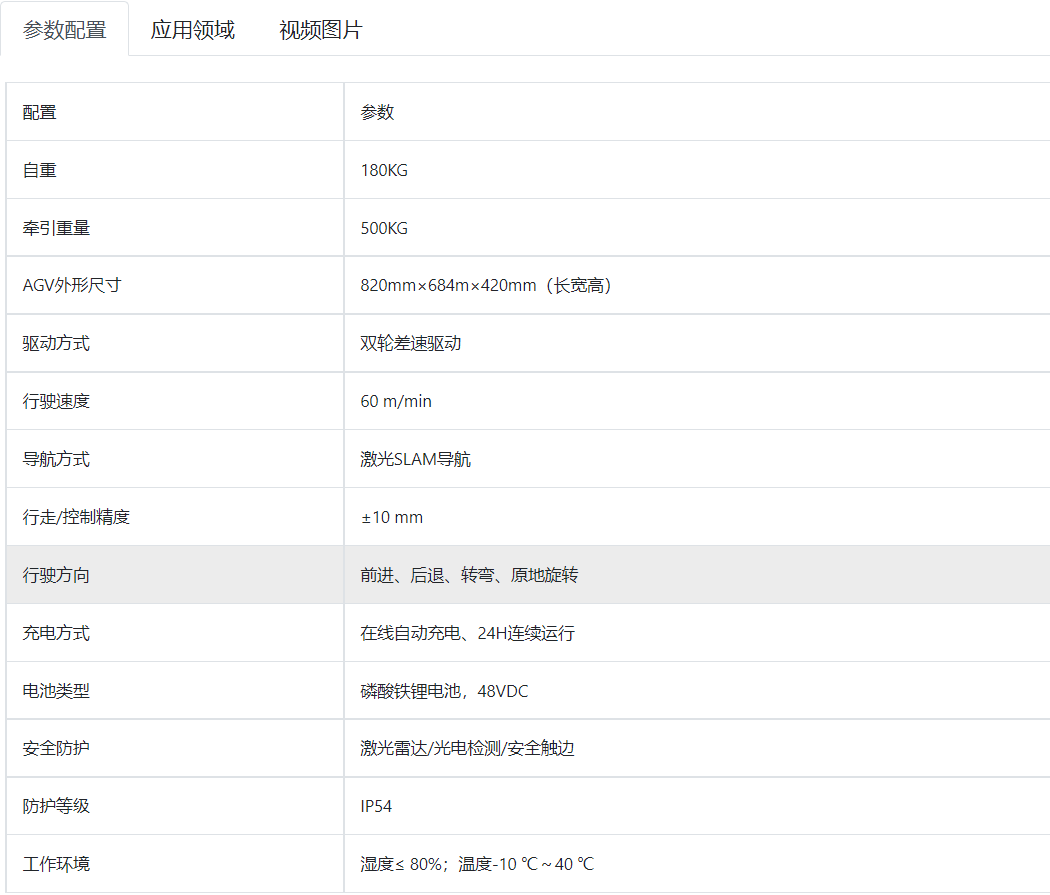Click the ±10 mm precision value
This screenshot has height=895, width=1050.
[x=392, y=518]
